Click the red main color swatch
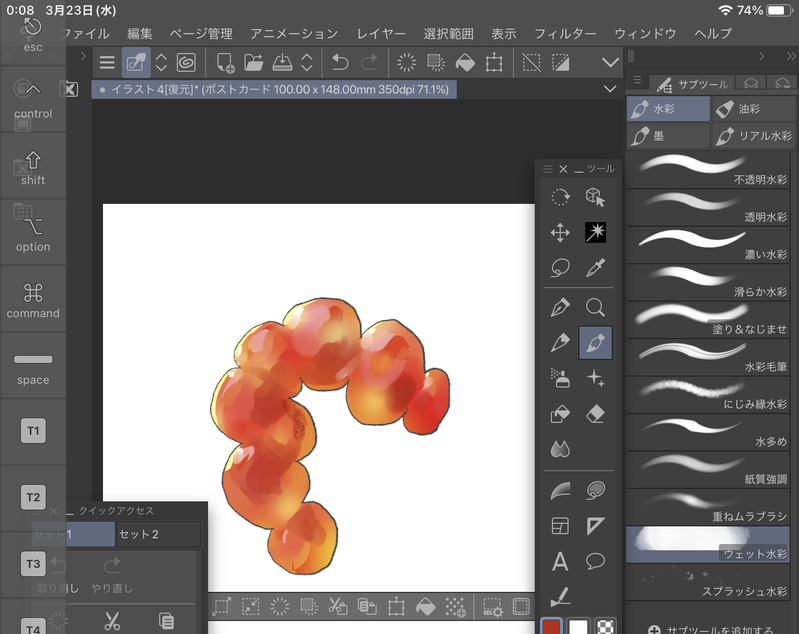This screenshot has height=634, width=799. pyautogui.click(x=551, y=627)
